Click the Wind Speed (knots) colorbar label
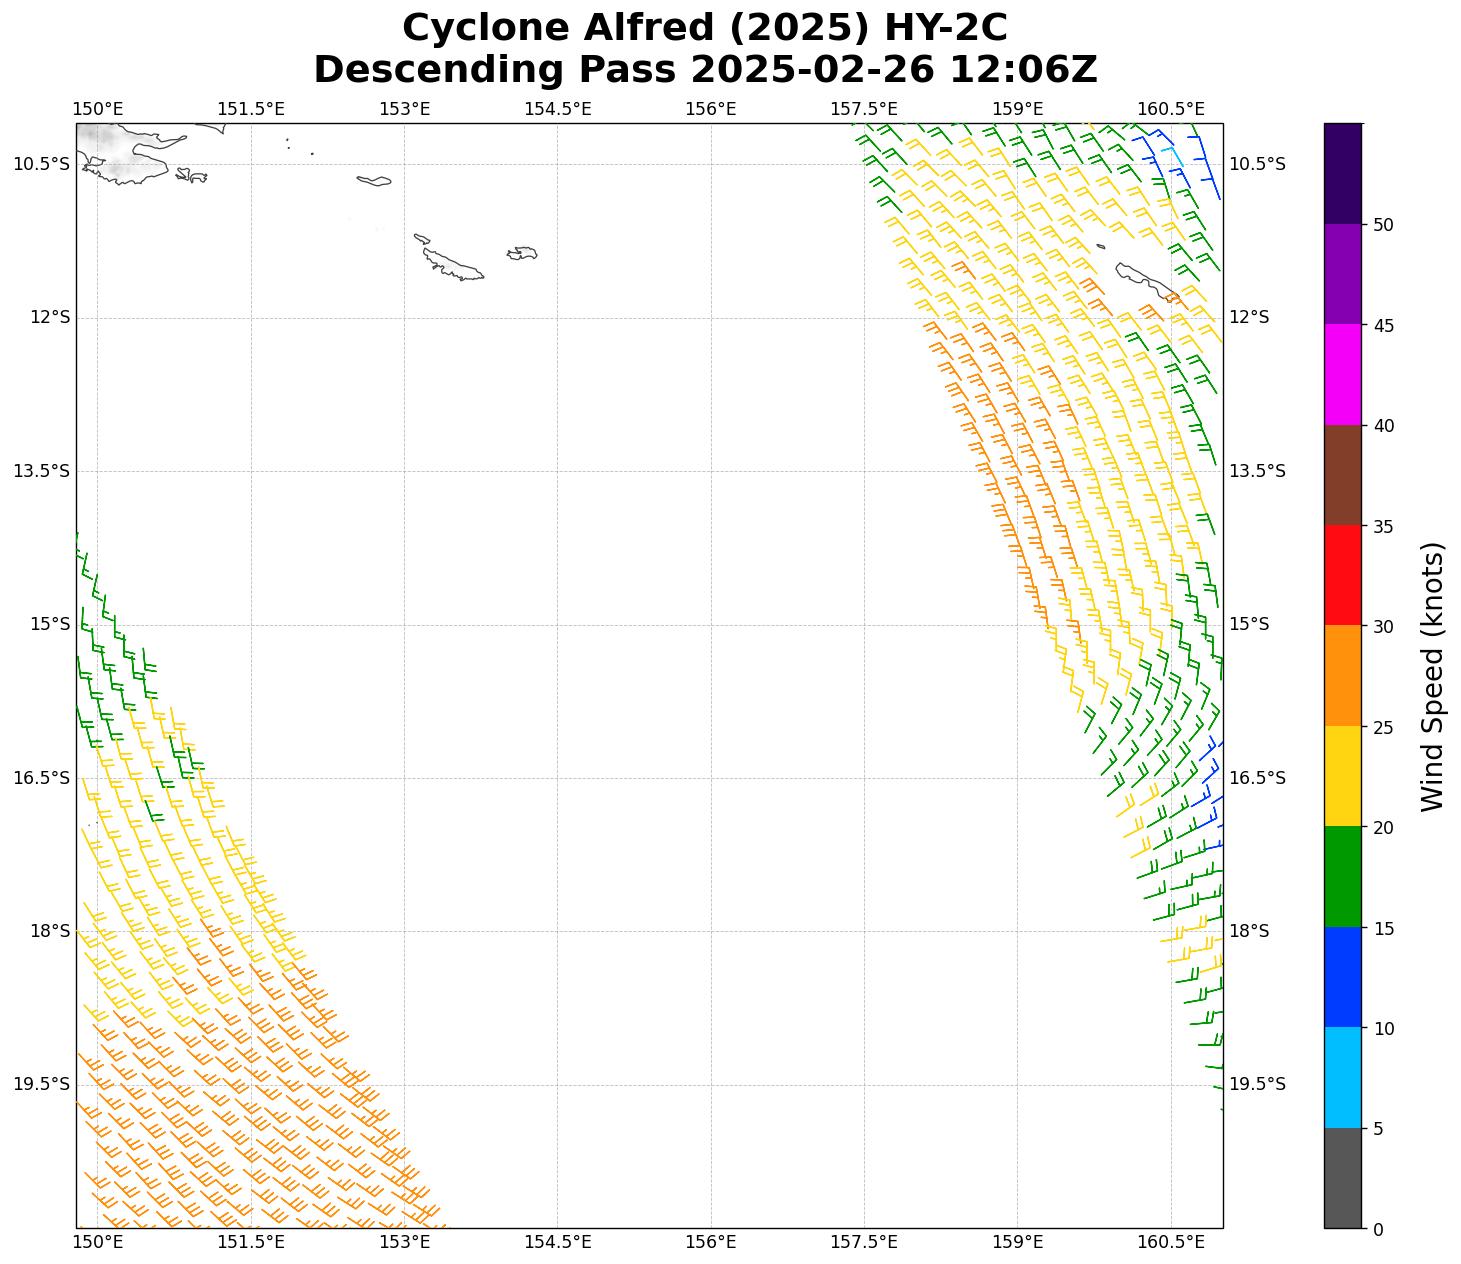1461x1264 pixels. coord(1432,676)
